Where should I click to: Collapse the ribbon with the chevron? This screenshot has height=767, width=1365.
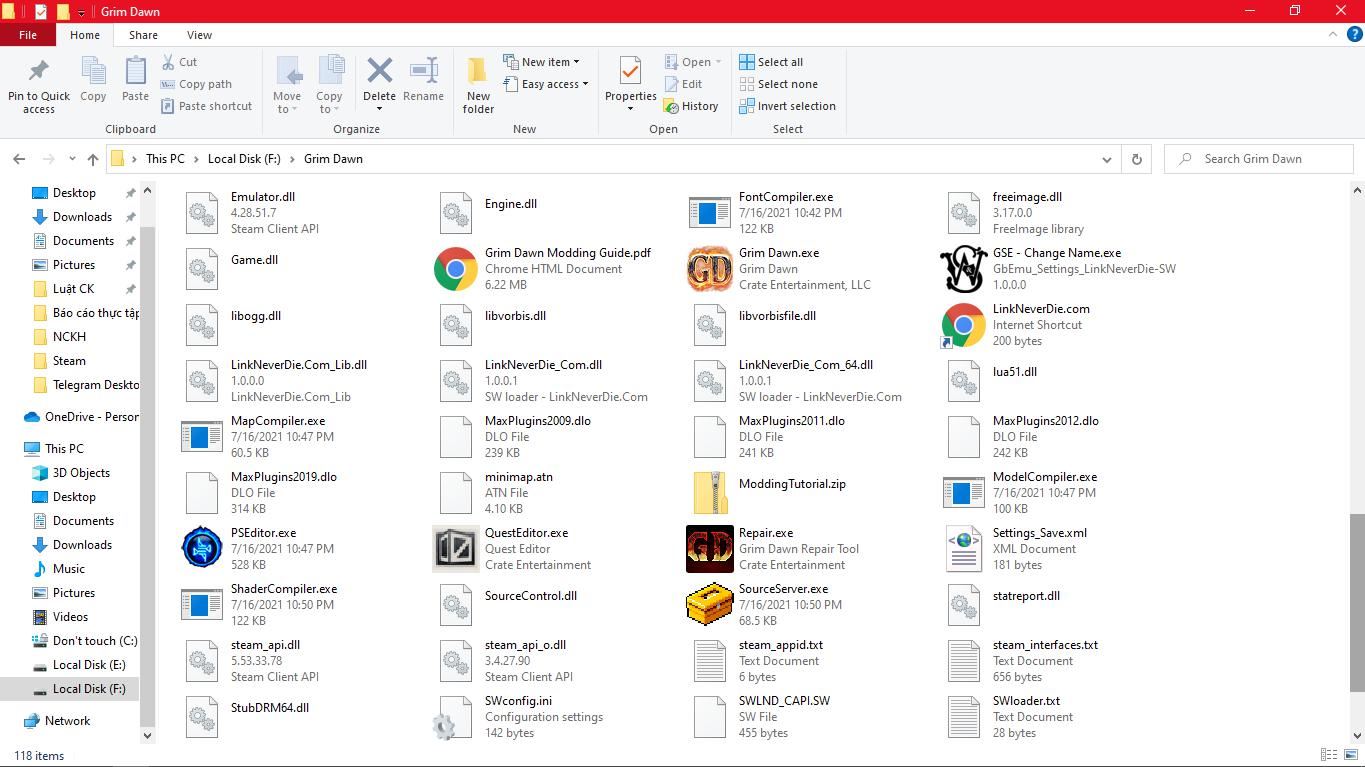pos(1332,35)
